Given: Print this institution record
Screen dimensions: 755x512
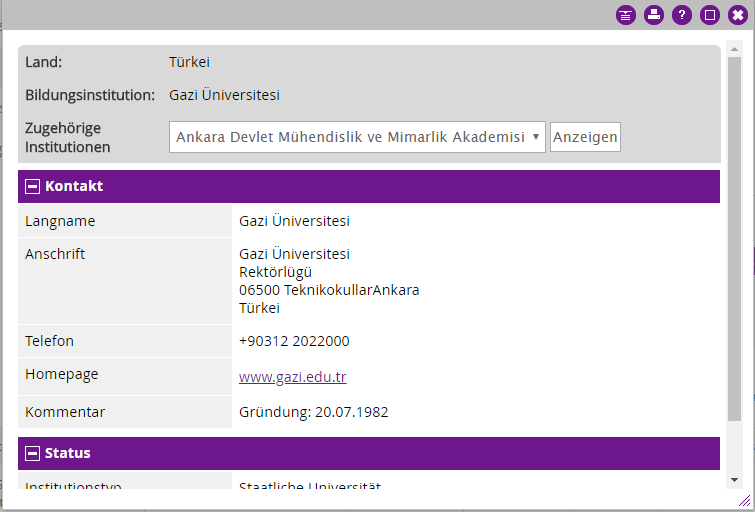Looking at the screenshot, I should 653,15.
